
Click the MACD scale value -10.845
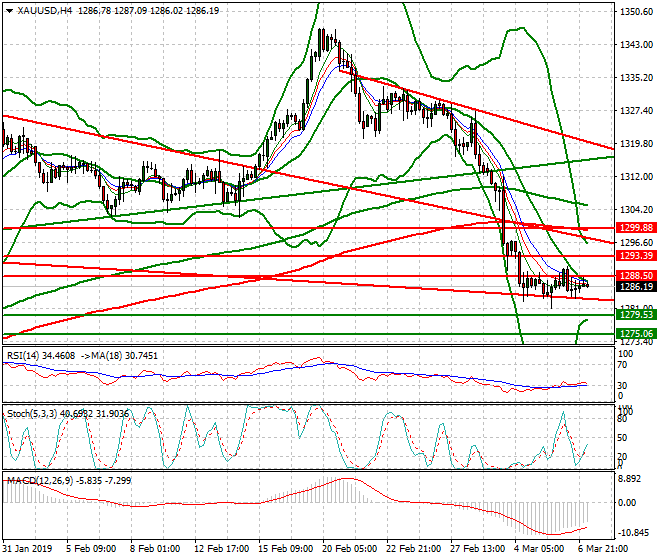pyautogui.click(x=633, y=533)
